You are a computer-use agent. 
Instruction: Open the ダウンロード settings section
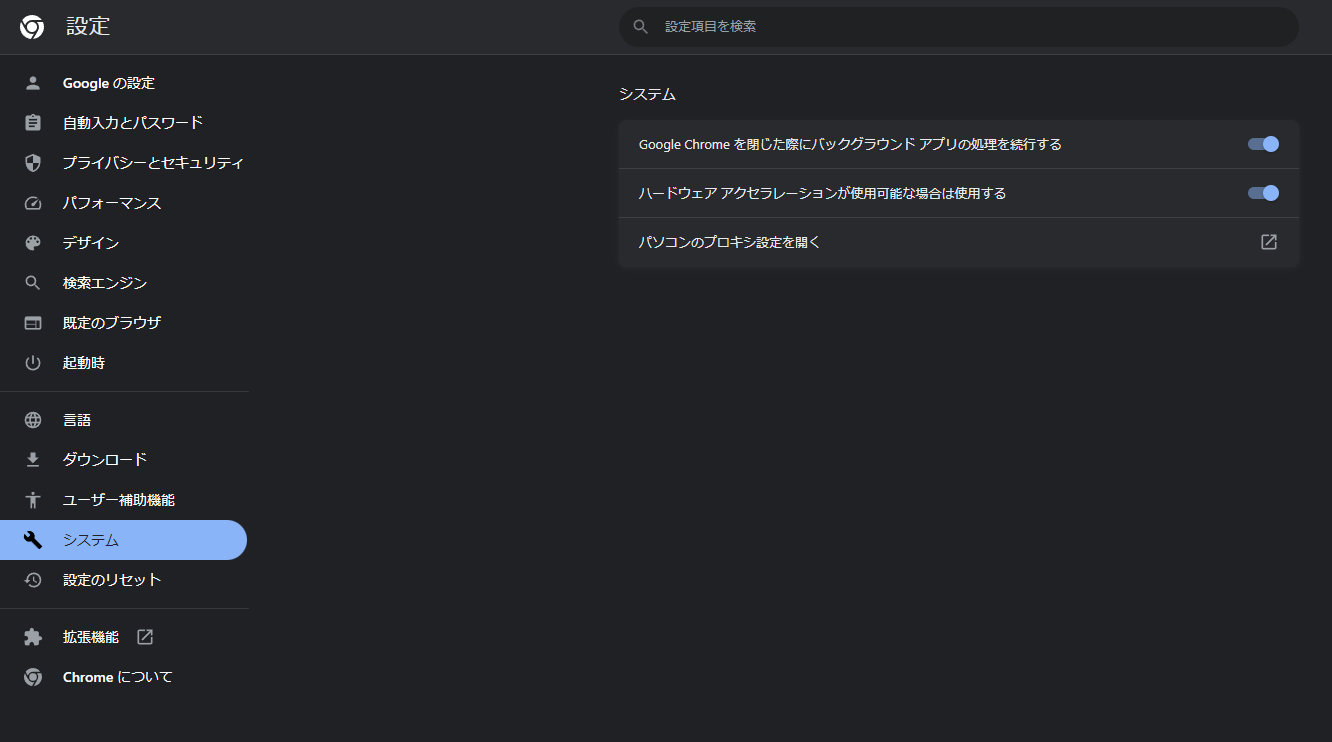(x=106, y=459)
